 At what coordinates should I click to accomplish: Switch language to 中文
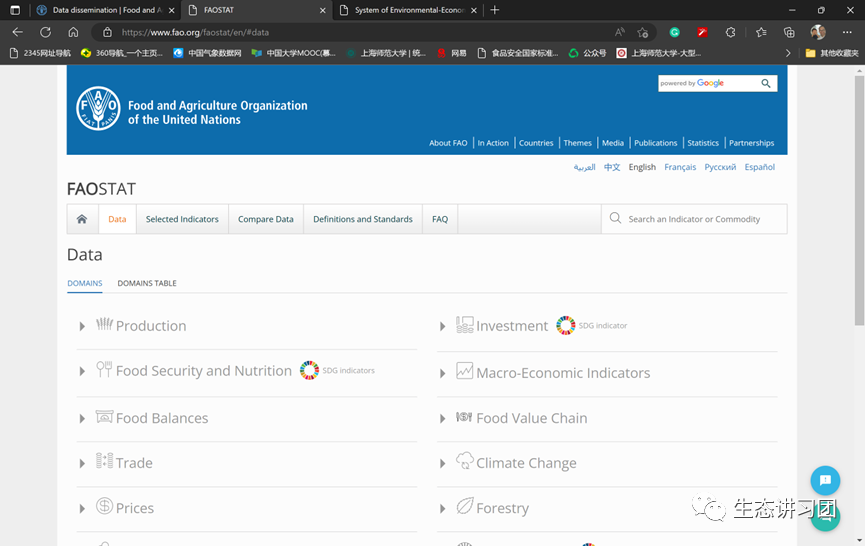612,167
